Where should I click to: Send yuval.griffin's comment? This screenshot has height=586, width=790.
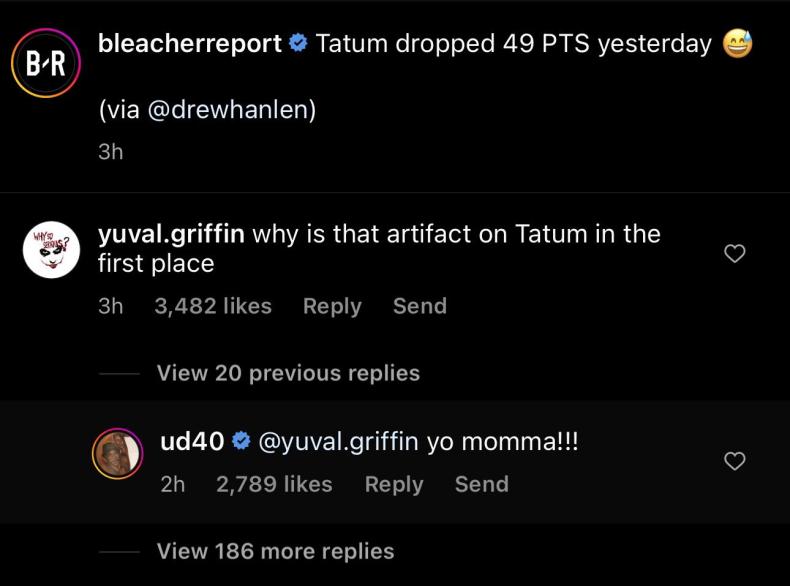pyautogui.click(x=419, y=306)
